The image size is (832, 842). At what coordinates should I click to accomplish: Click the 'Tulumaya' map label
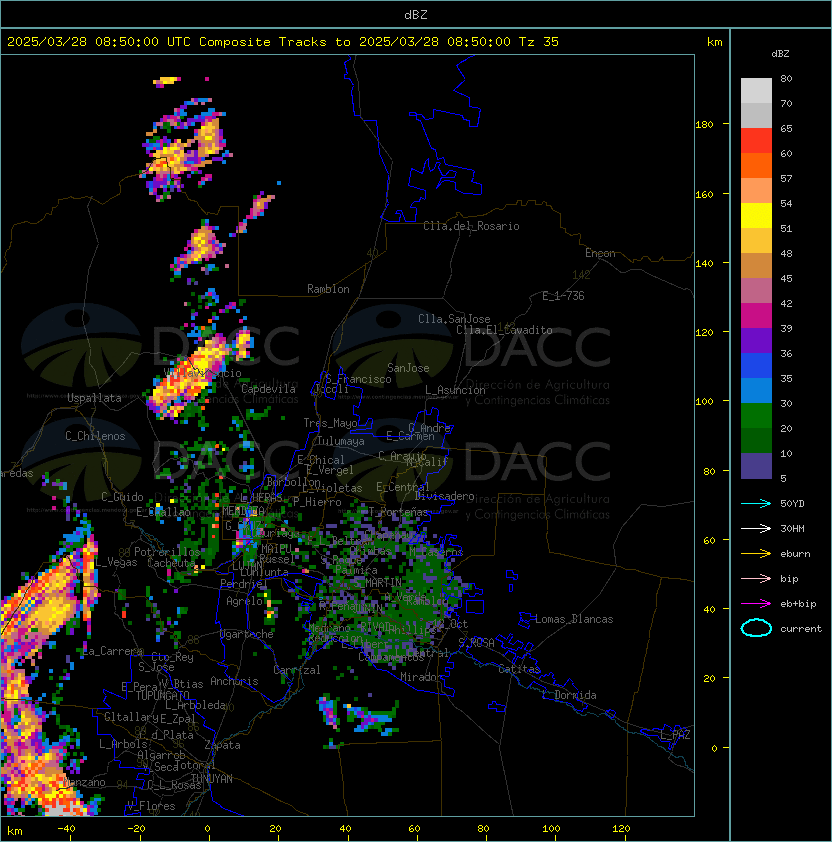pos(341,441)
